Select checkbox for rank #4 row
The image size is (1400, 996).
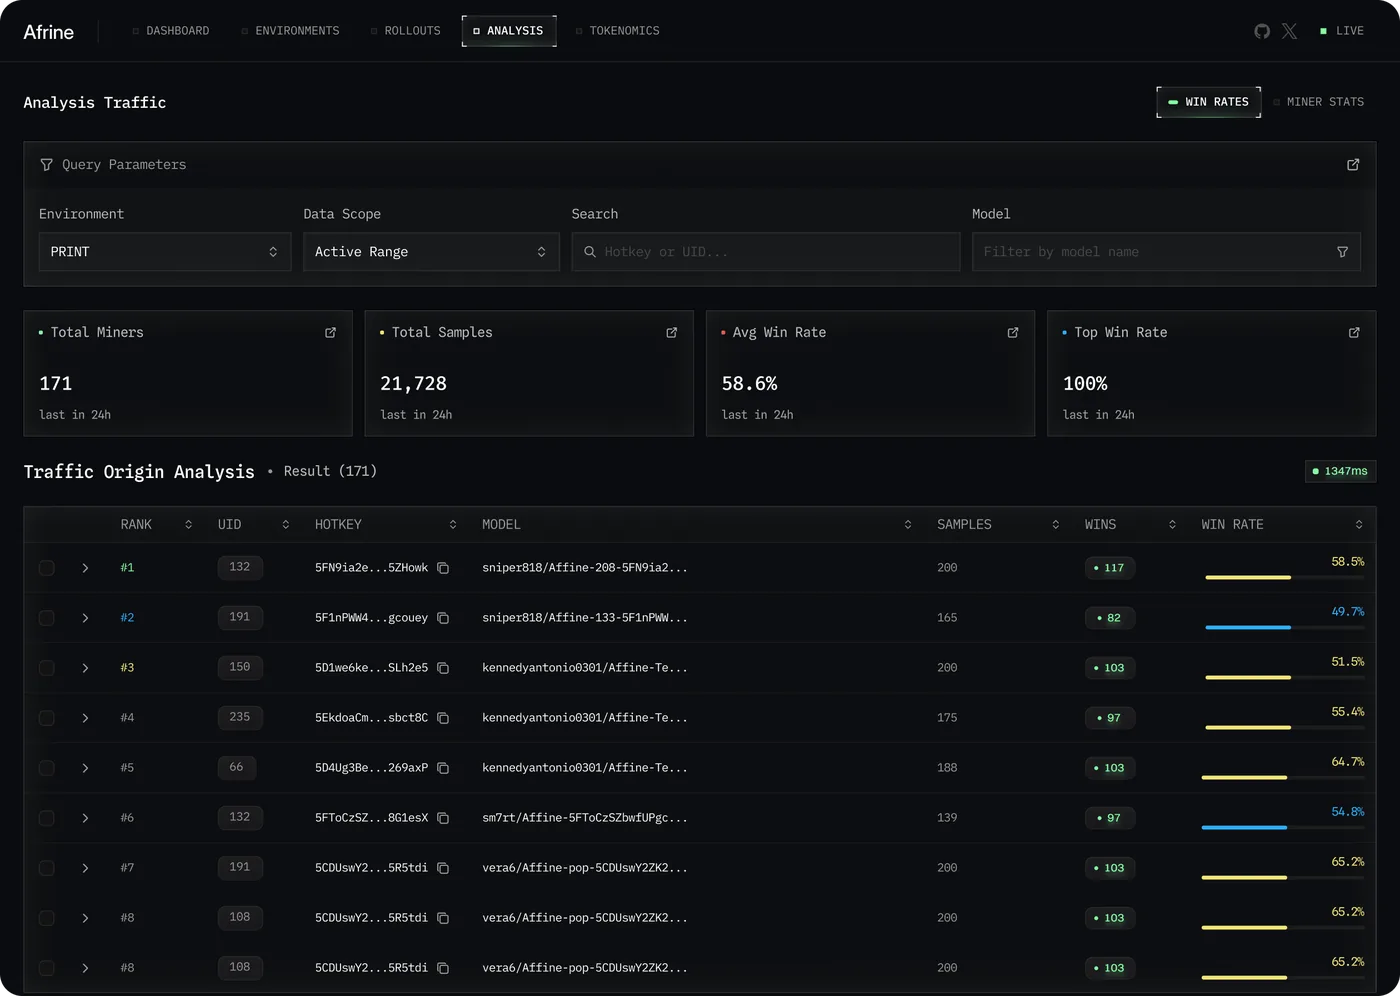[x=47, y=718]
